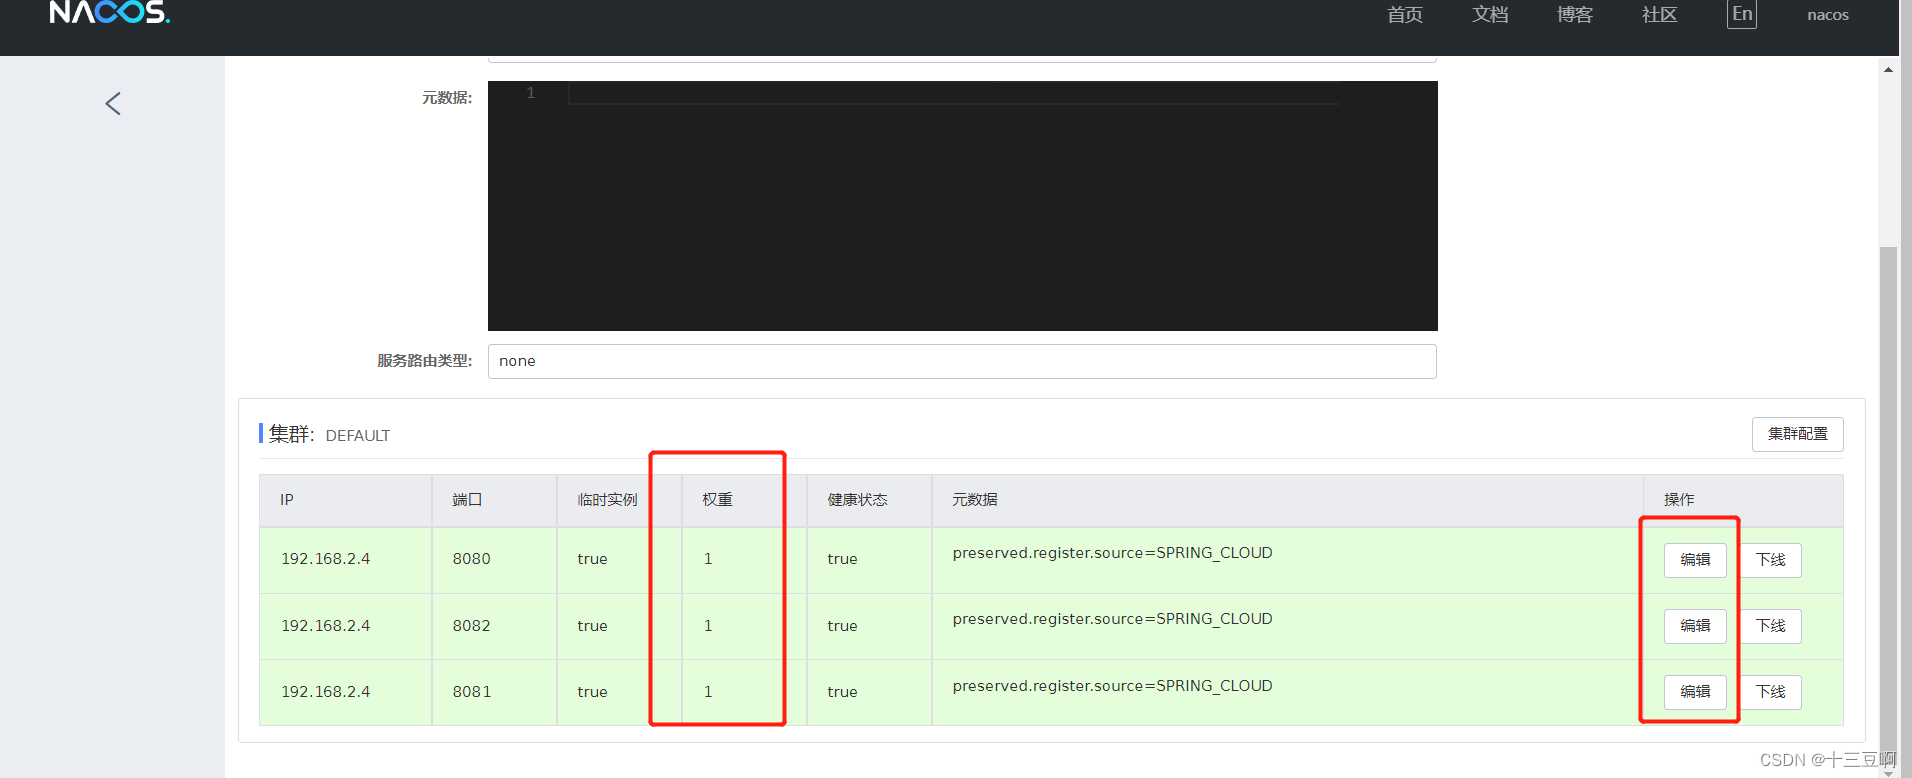The width and height of the screenshot is (1912, 778).
Task: Take the port 8082 instance offline
Action: coord(1771,626)
